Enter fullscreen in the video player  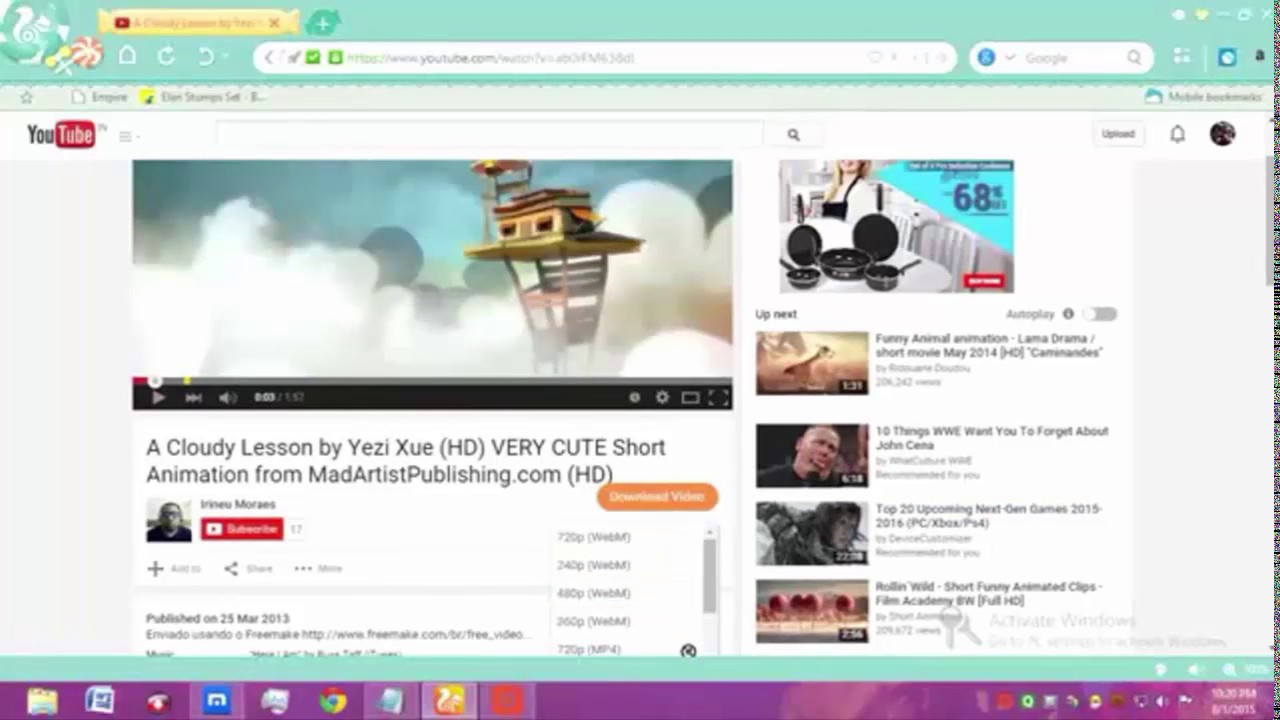pyautogui.click(x=718, y=397)
